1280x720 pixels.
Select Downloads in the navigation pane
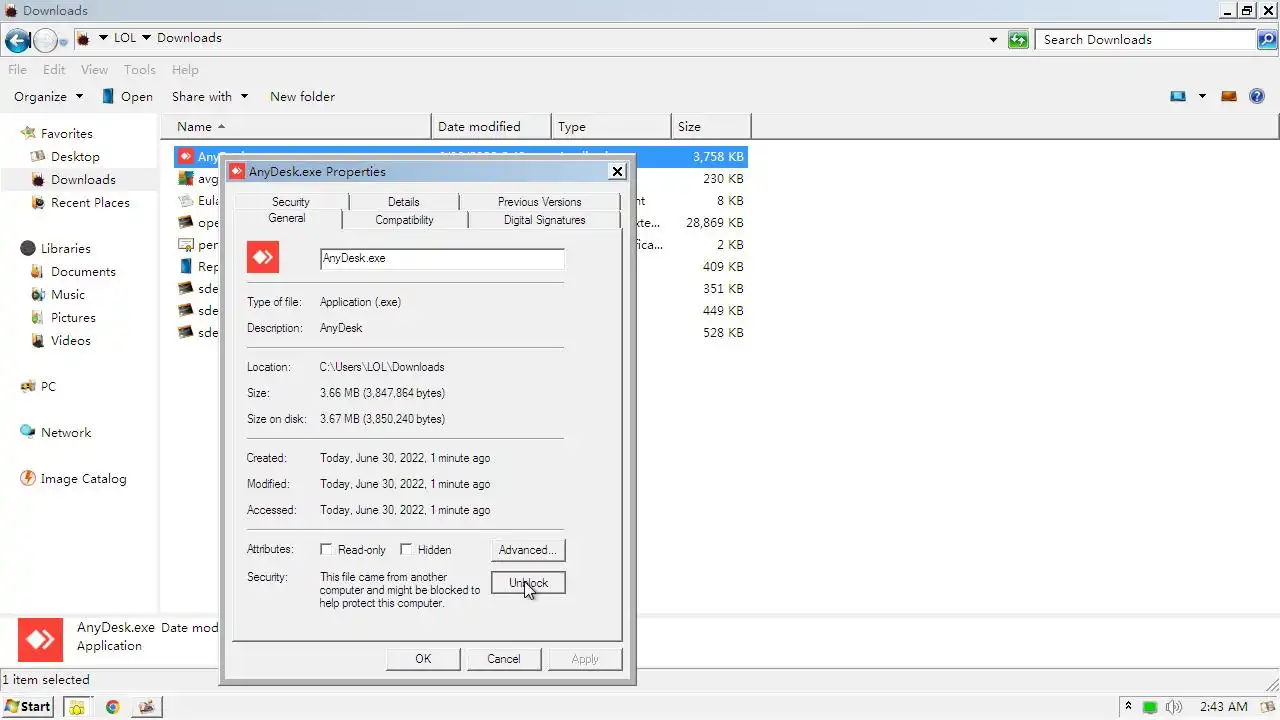click(x=83, y=179)
